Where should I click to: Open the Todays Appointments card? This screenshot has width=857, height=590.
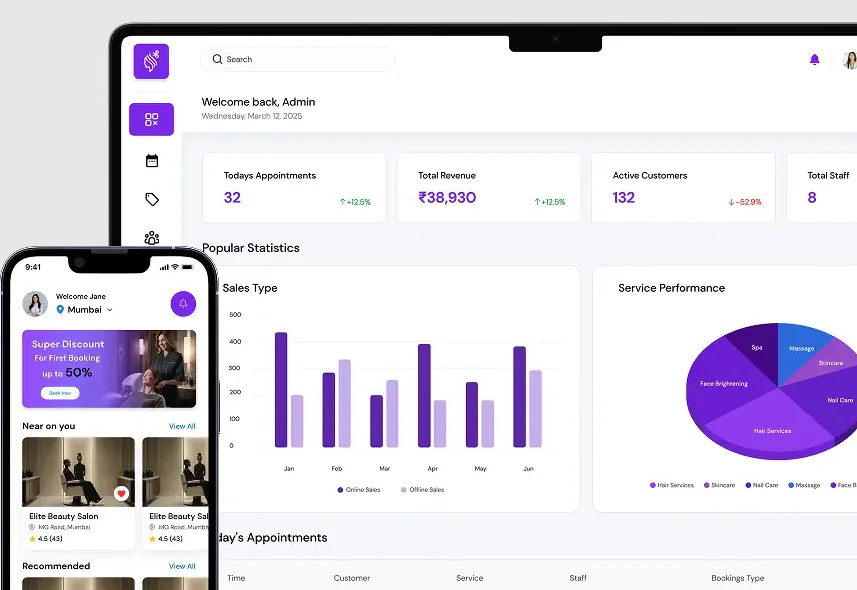tap(294, 188)
